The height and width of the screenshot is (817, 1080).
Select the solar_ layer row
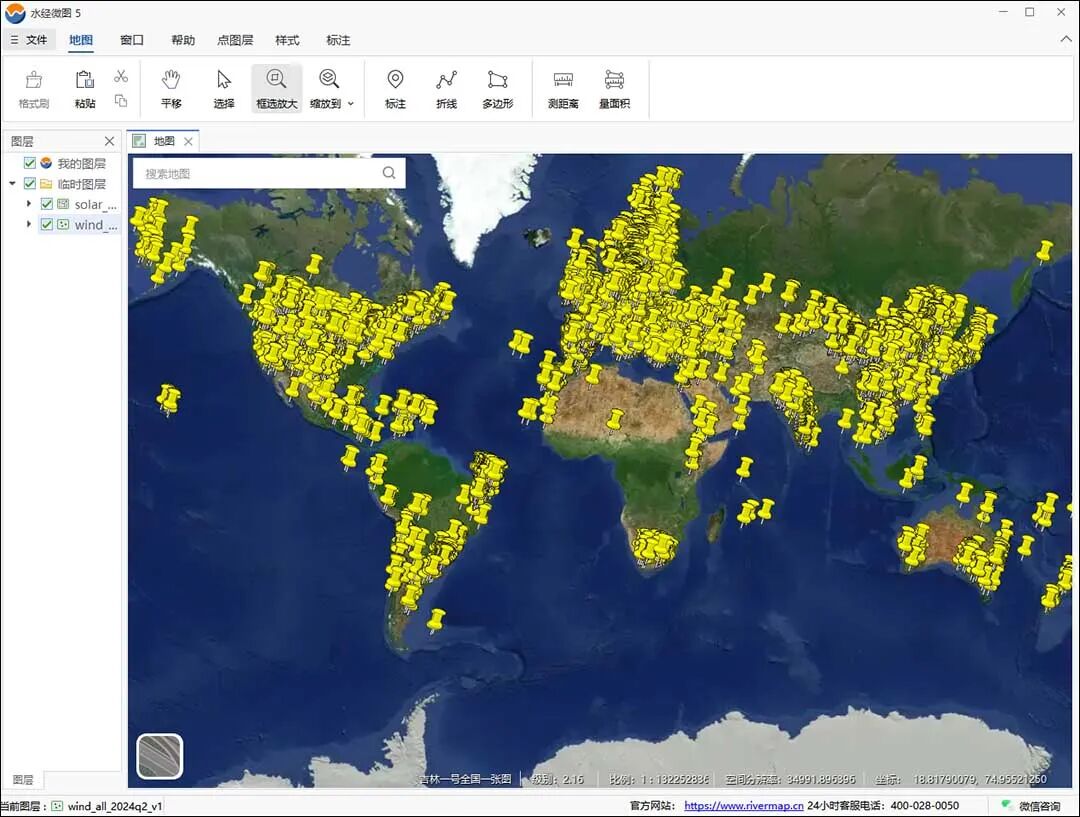[x=79, y=204]
